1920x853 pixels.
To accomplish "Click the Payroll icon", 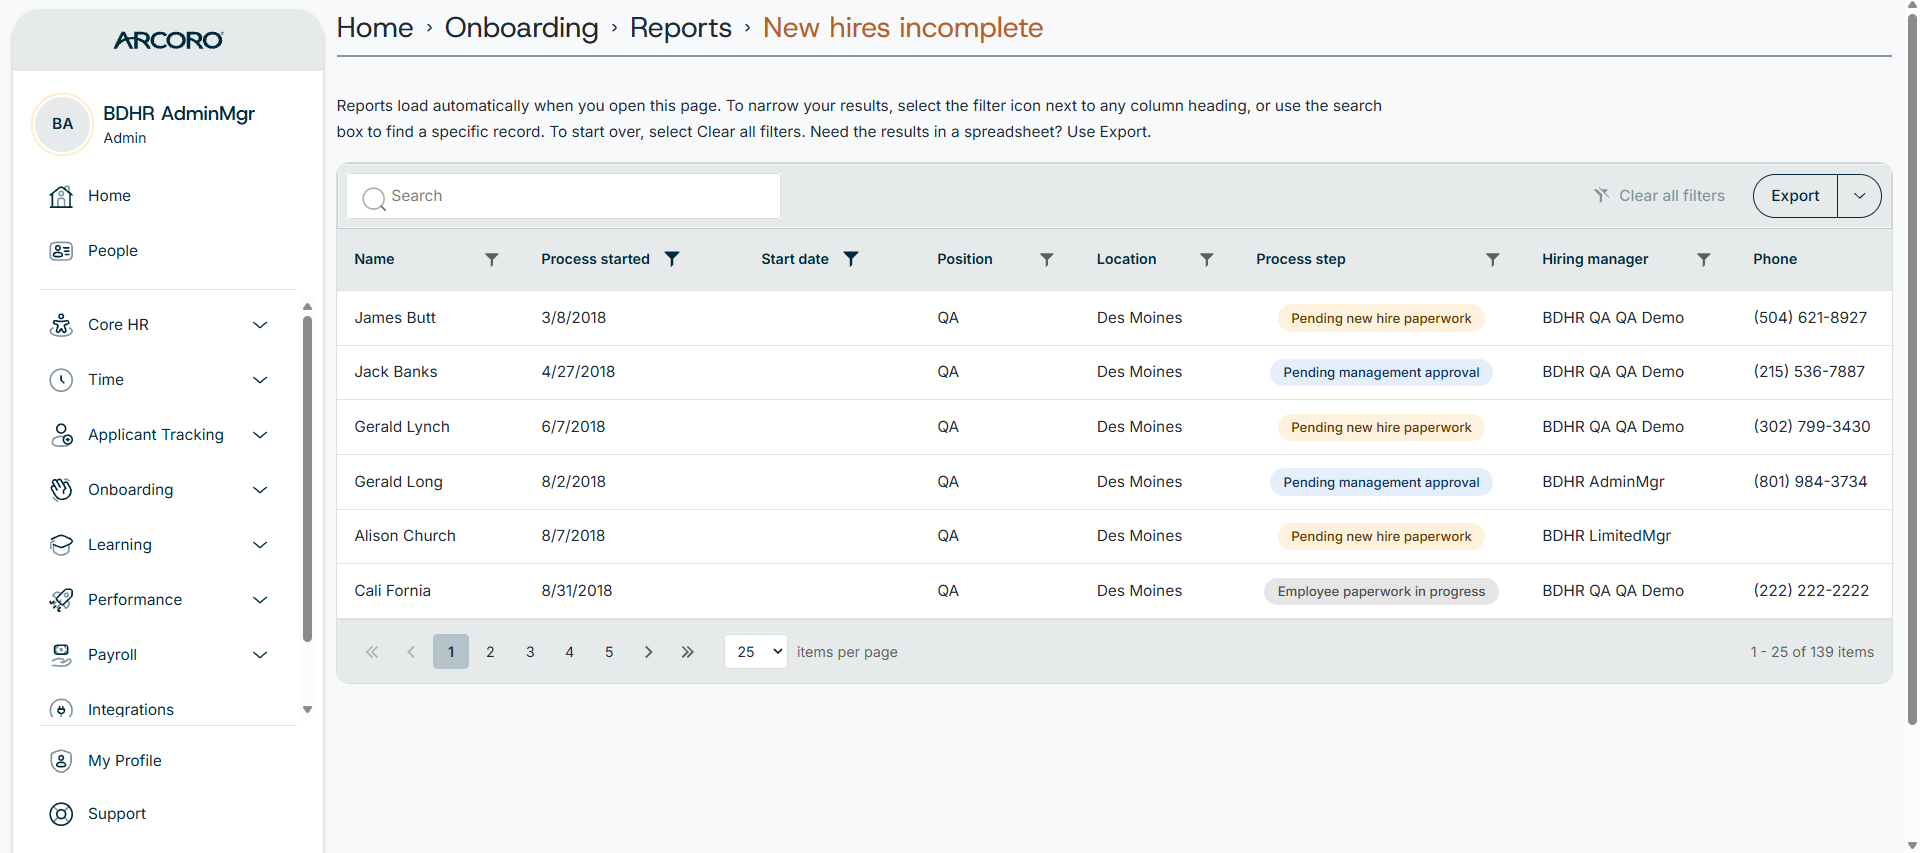I will click(61, 655).
